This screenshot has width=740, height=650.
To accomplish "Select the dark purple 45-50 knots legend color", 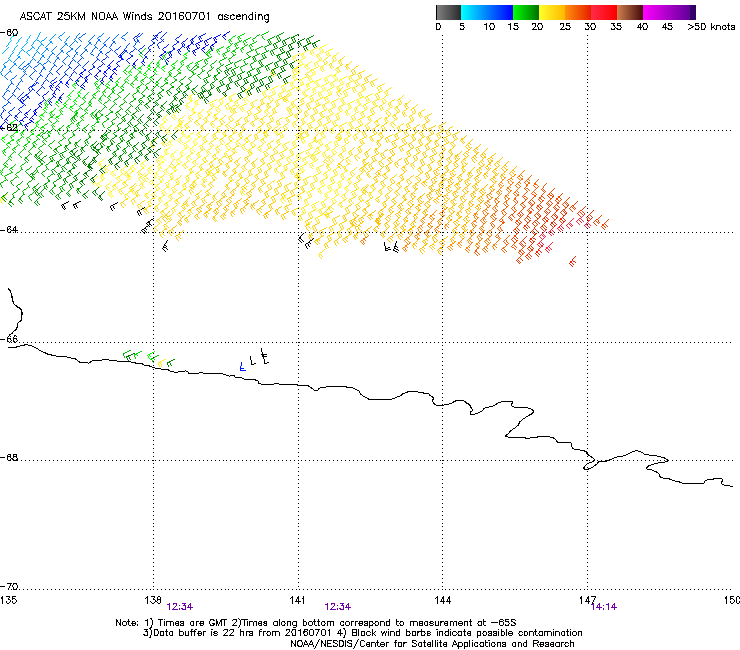I will (x=682, y=12).
